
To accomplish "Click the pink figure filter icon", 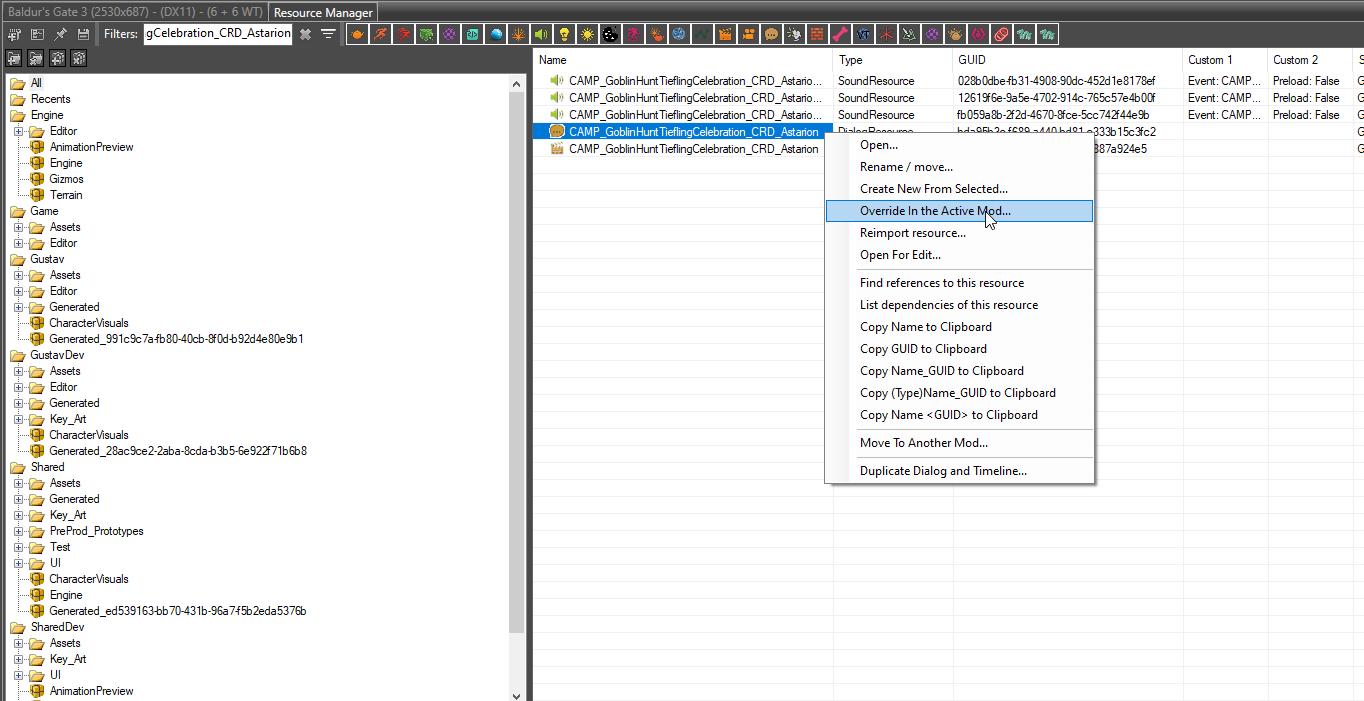I will [633, 34].
